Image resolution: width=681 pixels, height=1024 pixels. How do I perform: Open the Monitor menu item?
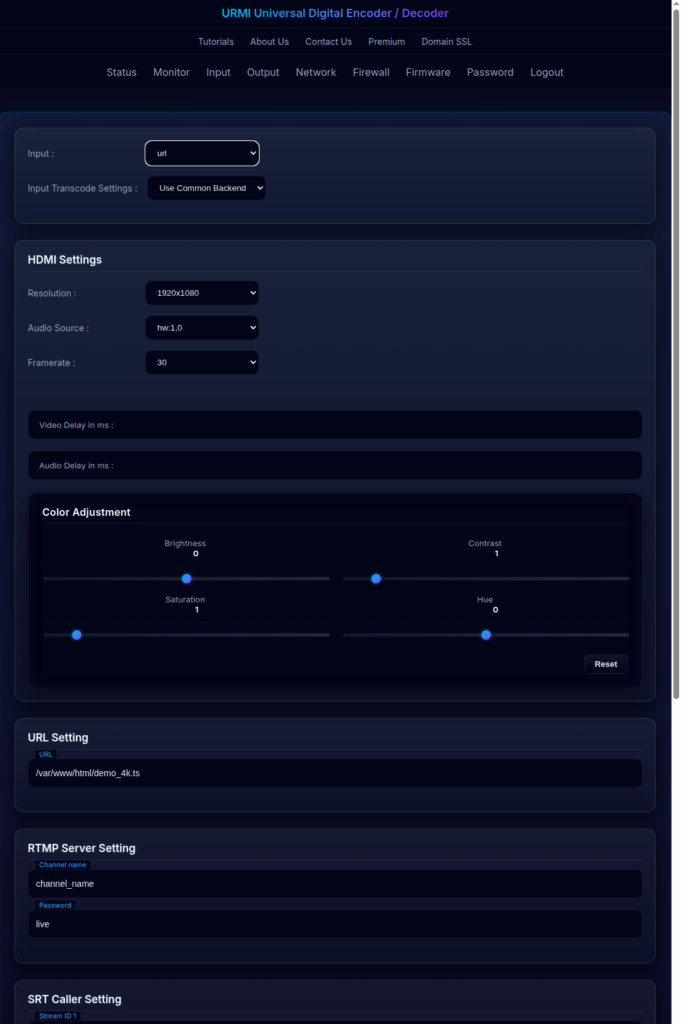point(171,72)
